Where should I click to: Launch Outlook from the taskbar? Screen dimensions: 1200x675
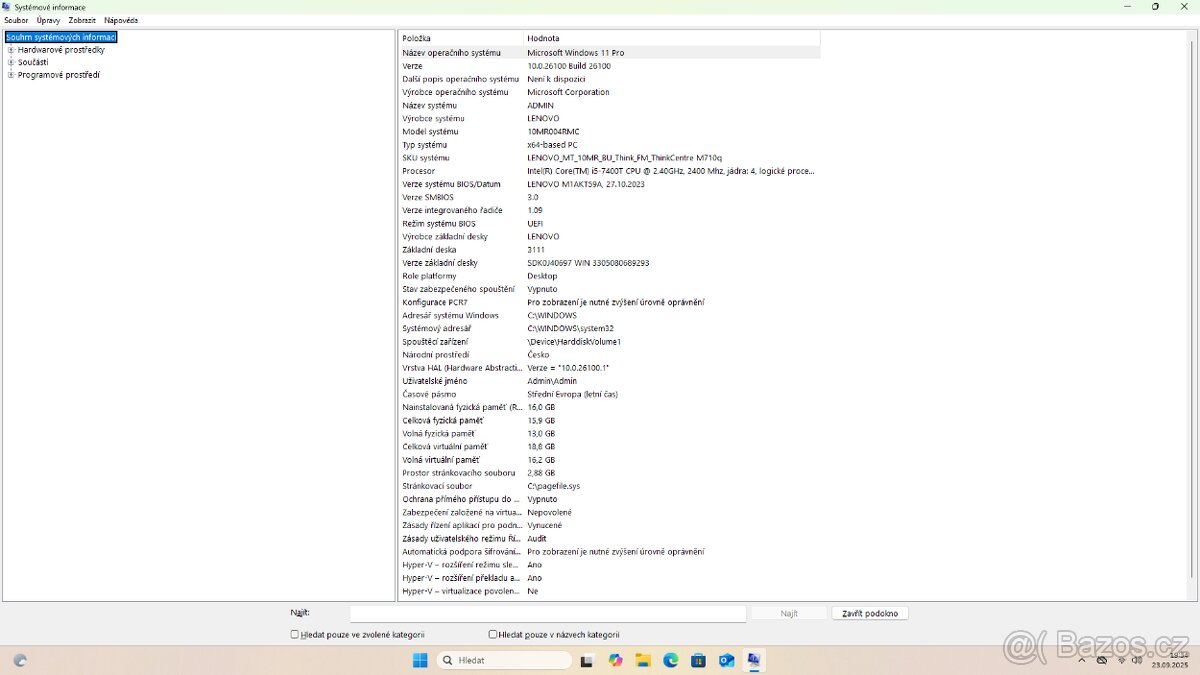726,660
